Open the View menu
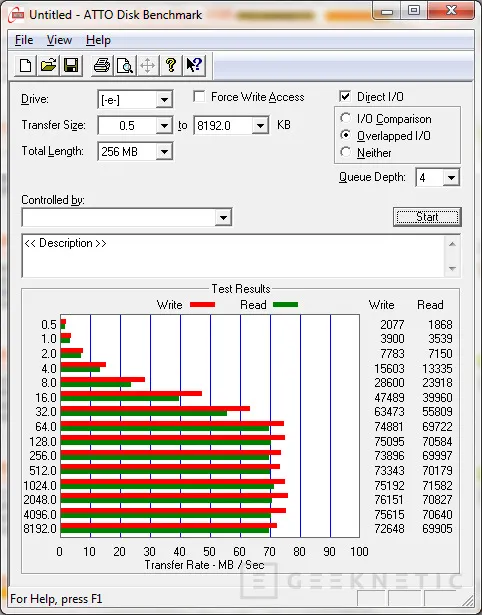Image resolution: width=482 pixels, height=615 pixels. tap(59, 40)
